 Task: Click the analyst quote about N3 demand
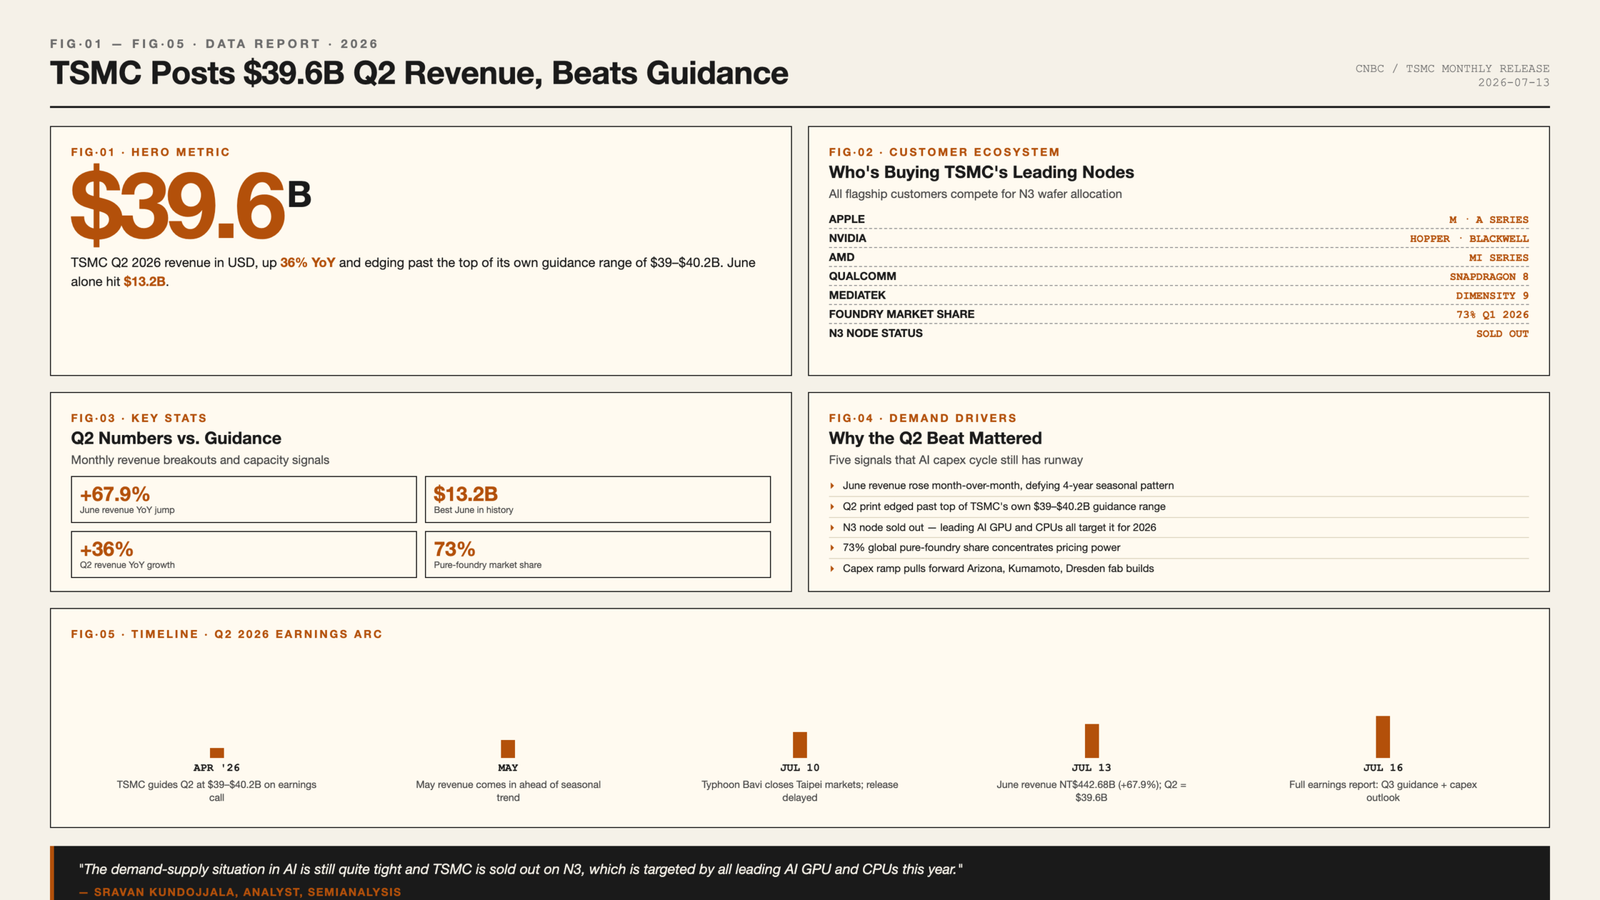(x=520, y=870)
